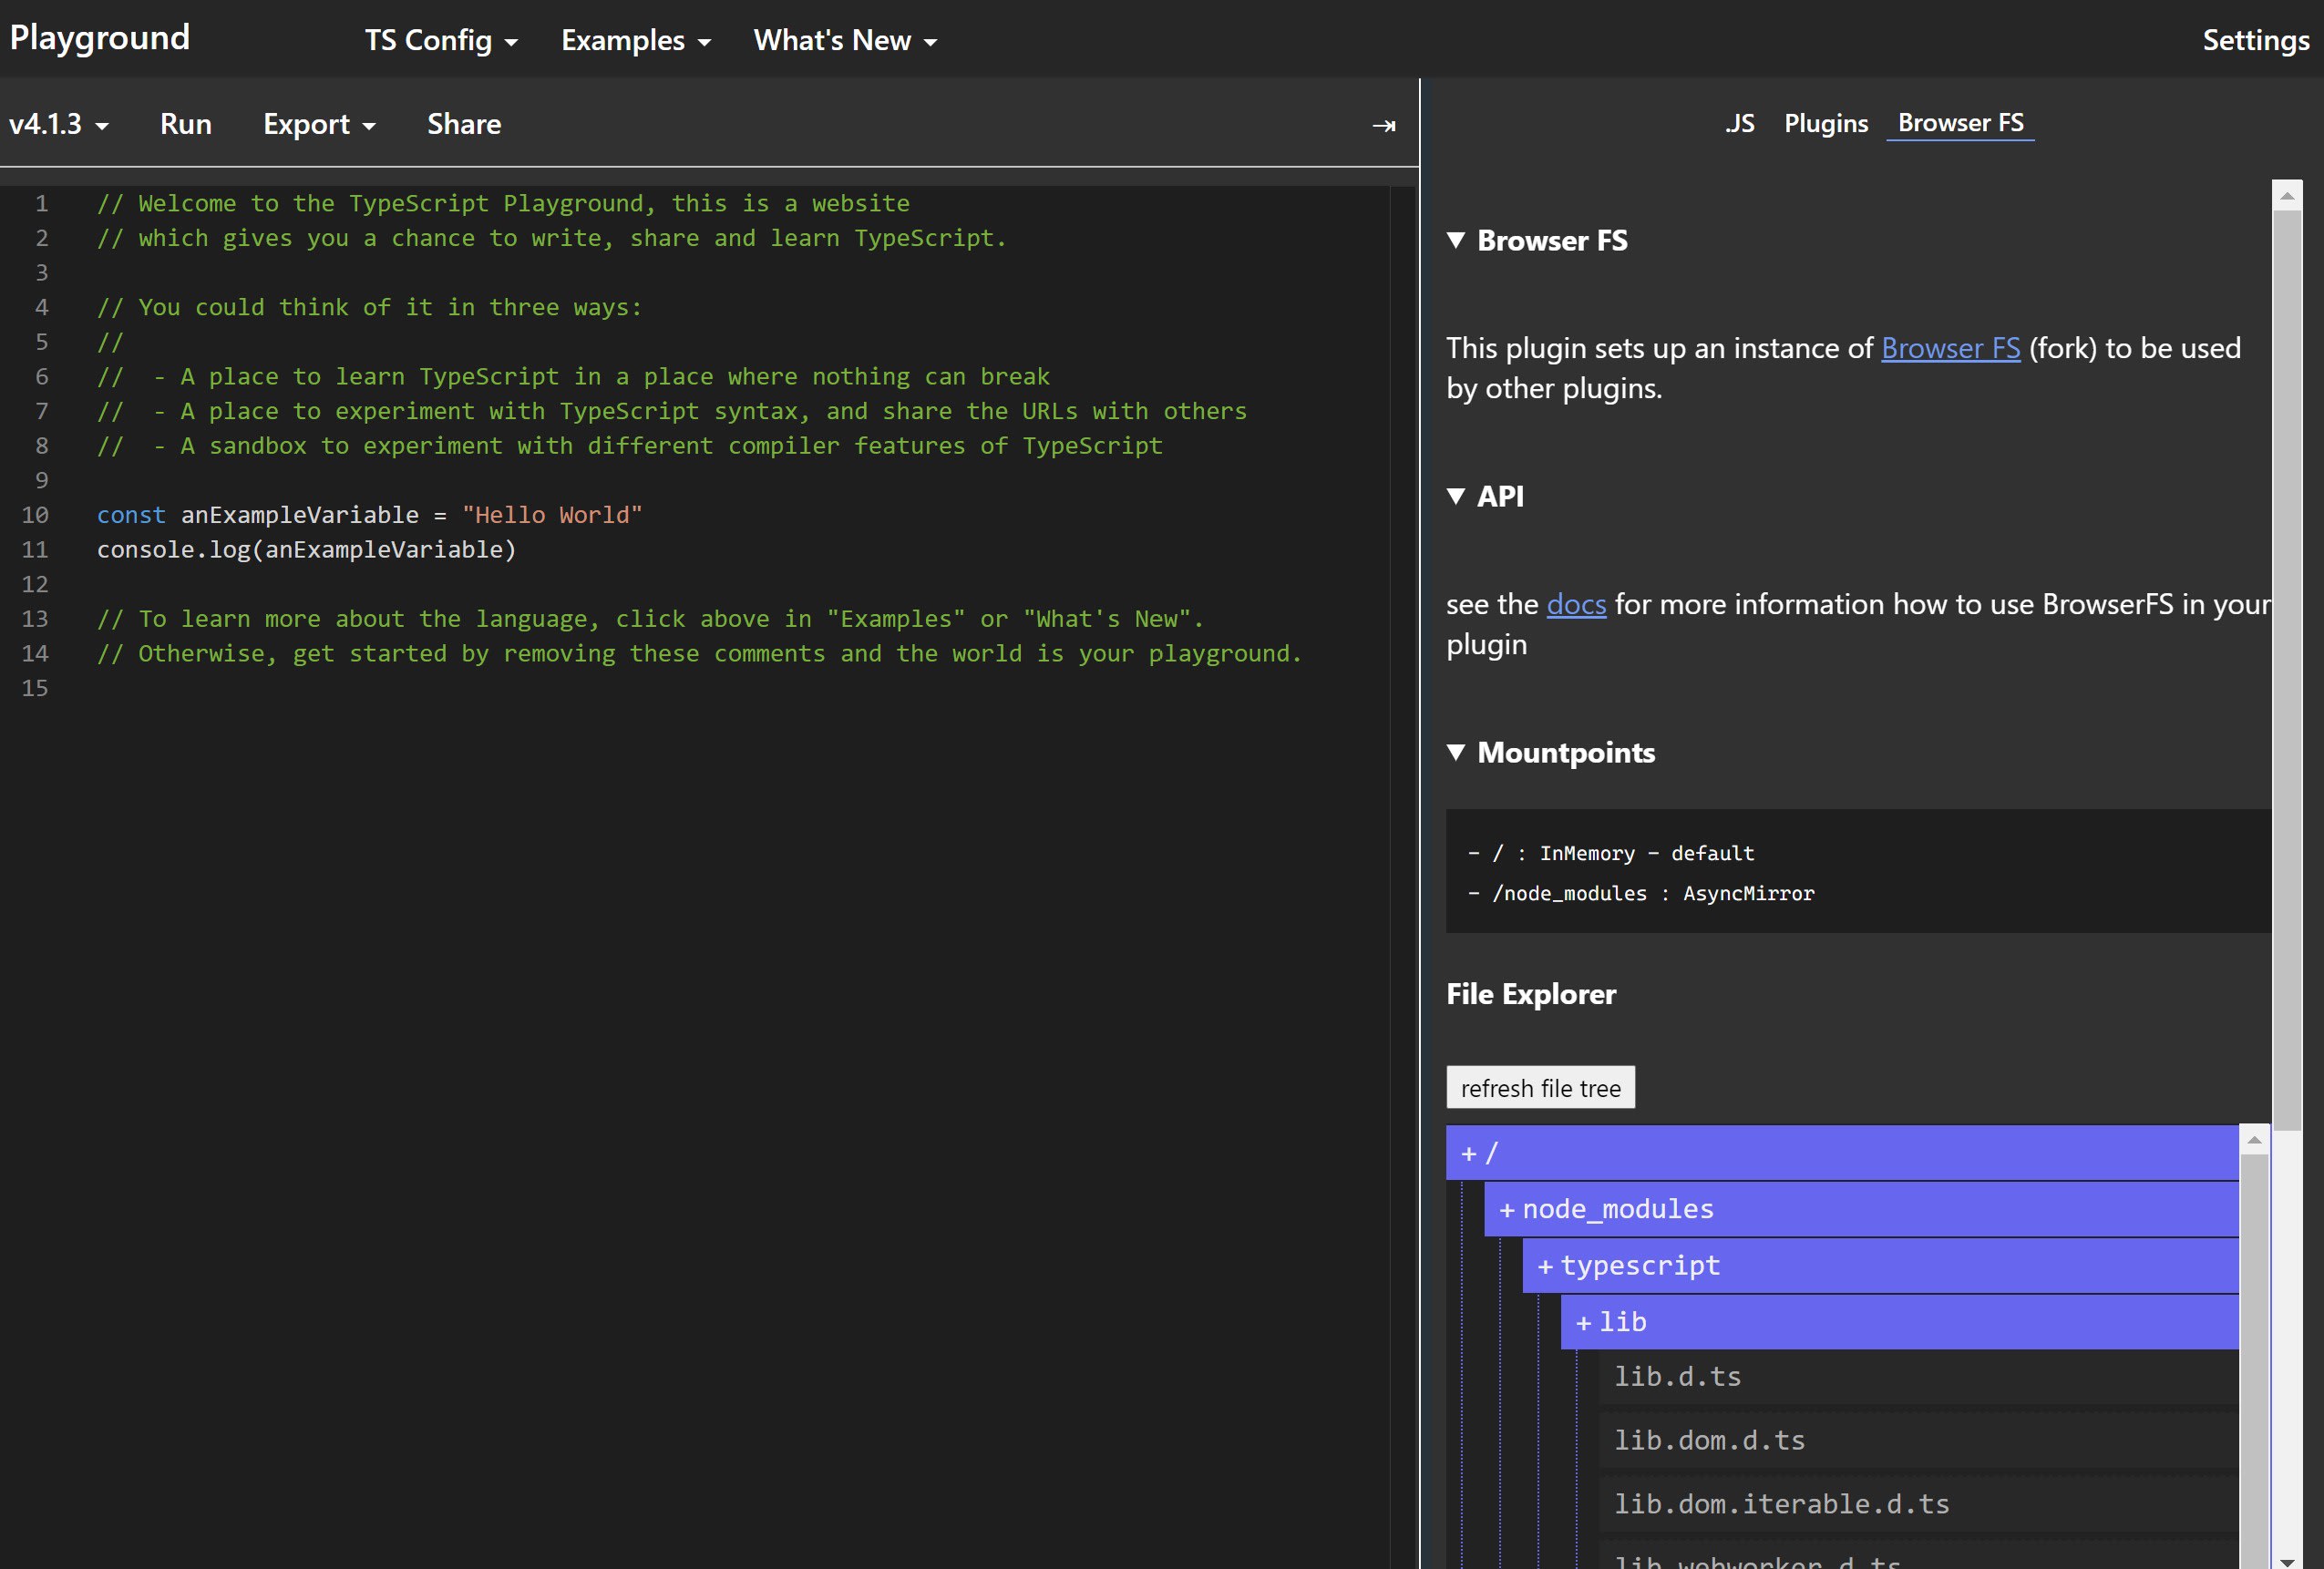Switch to the Plugins tab
The height and width of the screenshot is (1569, 2324).
(x=1826, y=123)
